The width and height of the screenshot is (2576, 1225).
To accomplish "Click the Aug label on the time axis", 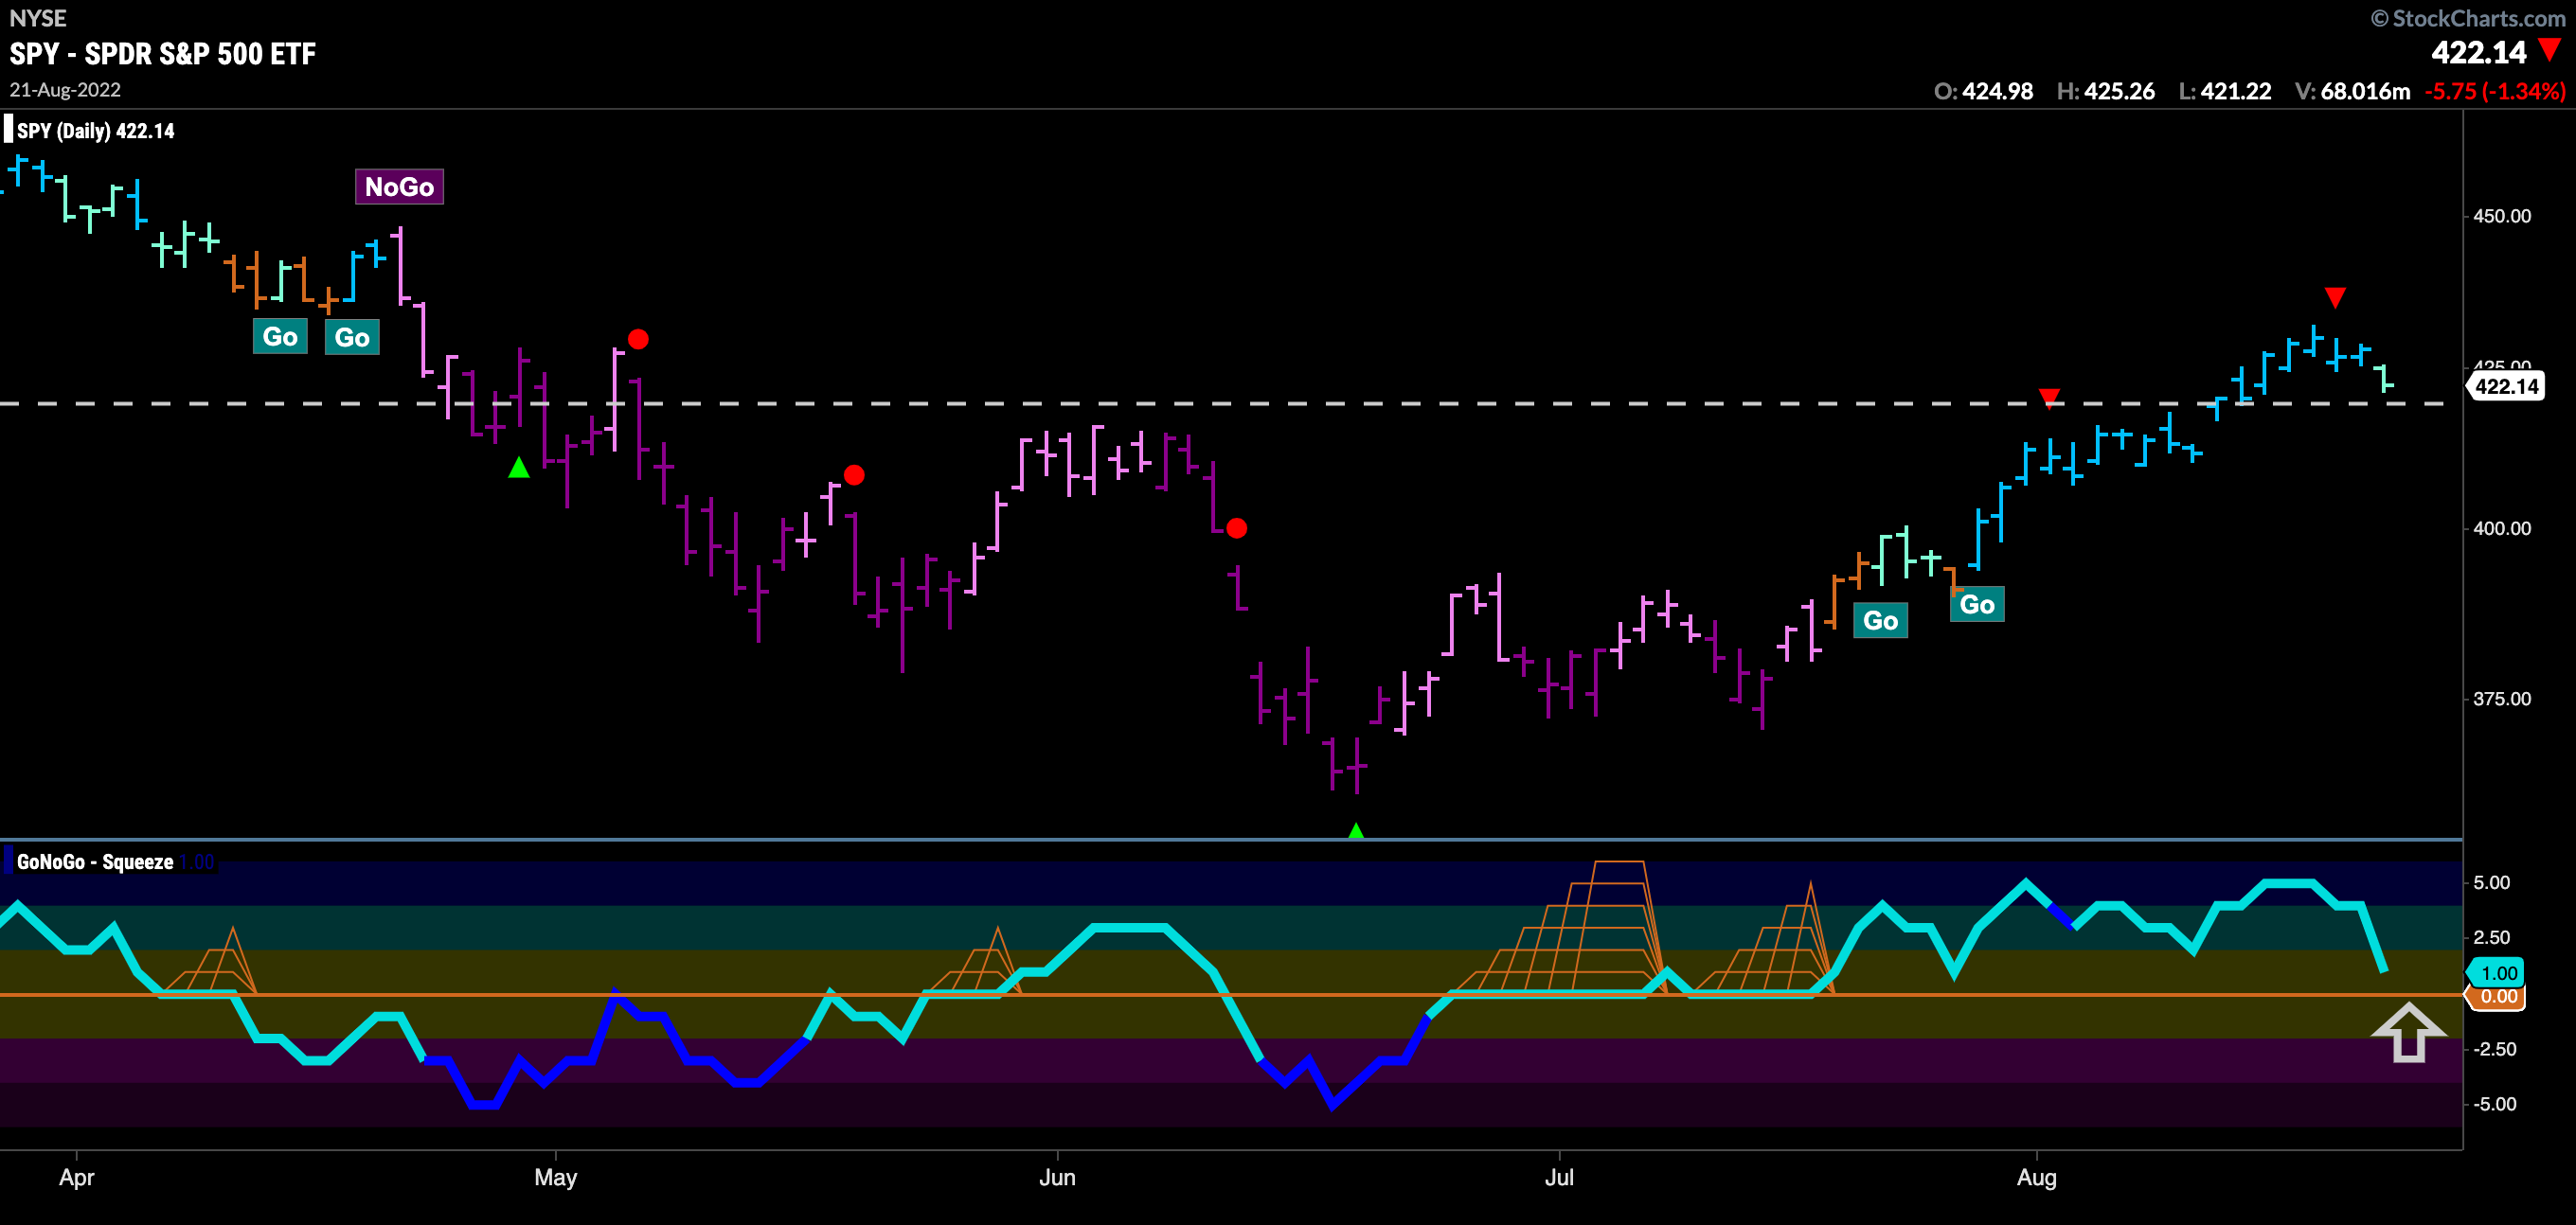I will click(x=2037, y=1178).
